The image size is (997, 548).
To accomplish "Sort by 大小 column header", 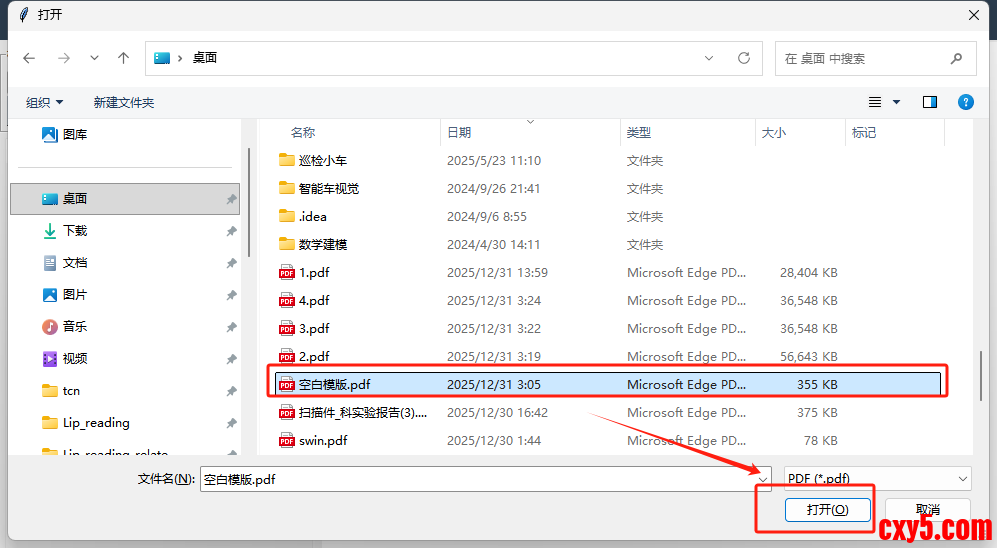I will pos(774,132).
